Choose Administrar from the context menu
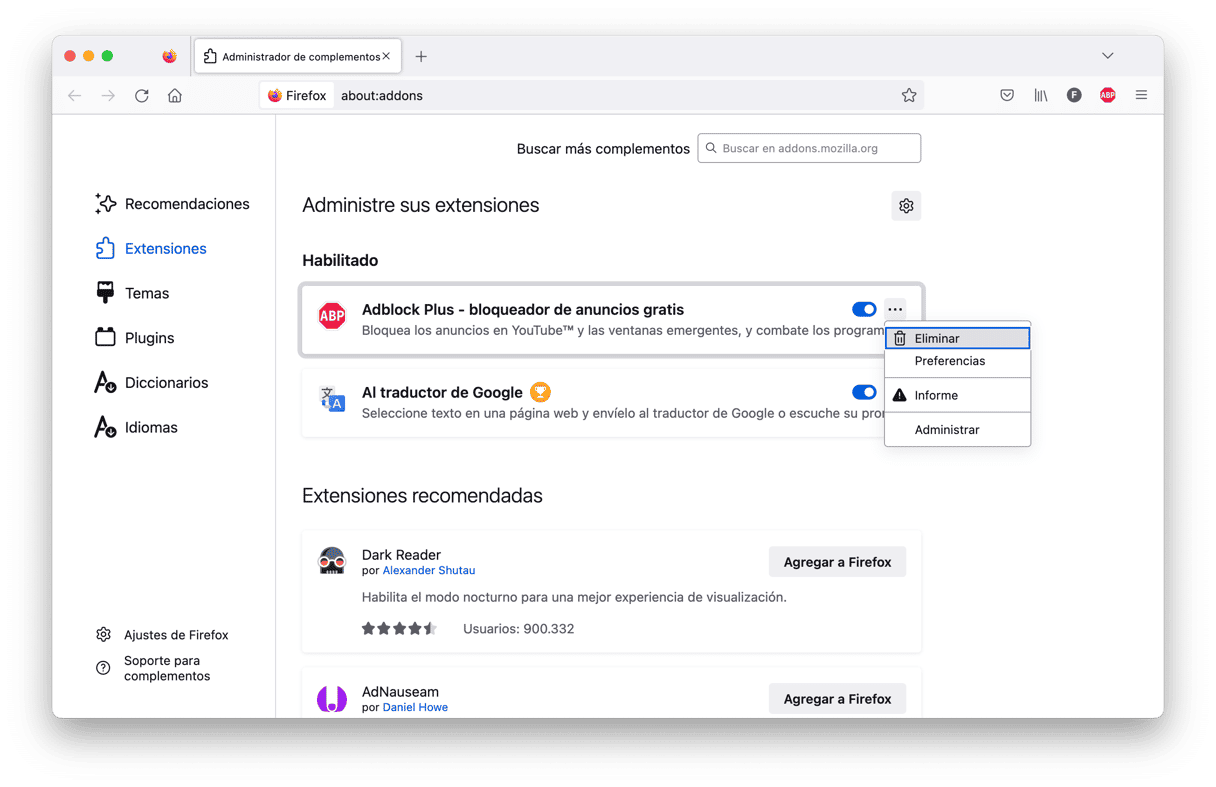Viewport: 1216px width, 787px height. 958,430
